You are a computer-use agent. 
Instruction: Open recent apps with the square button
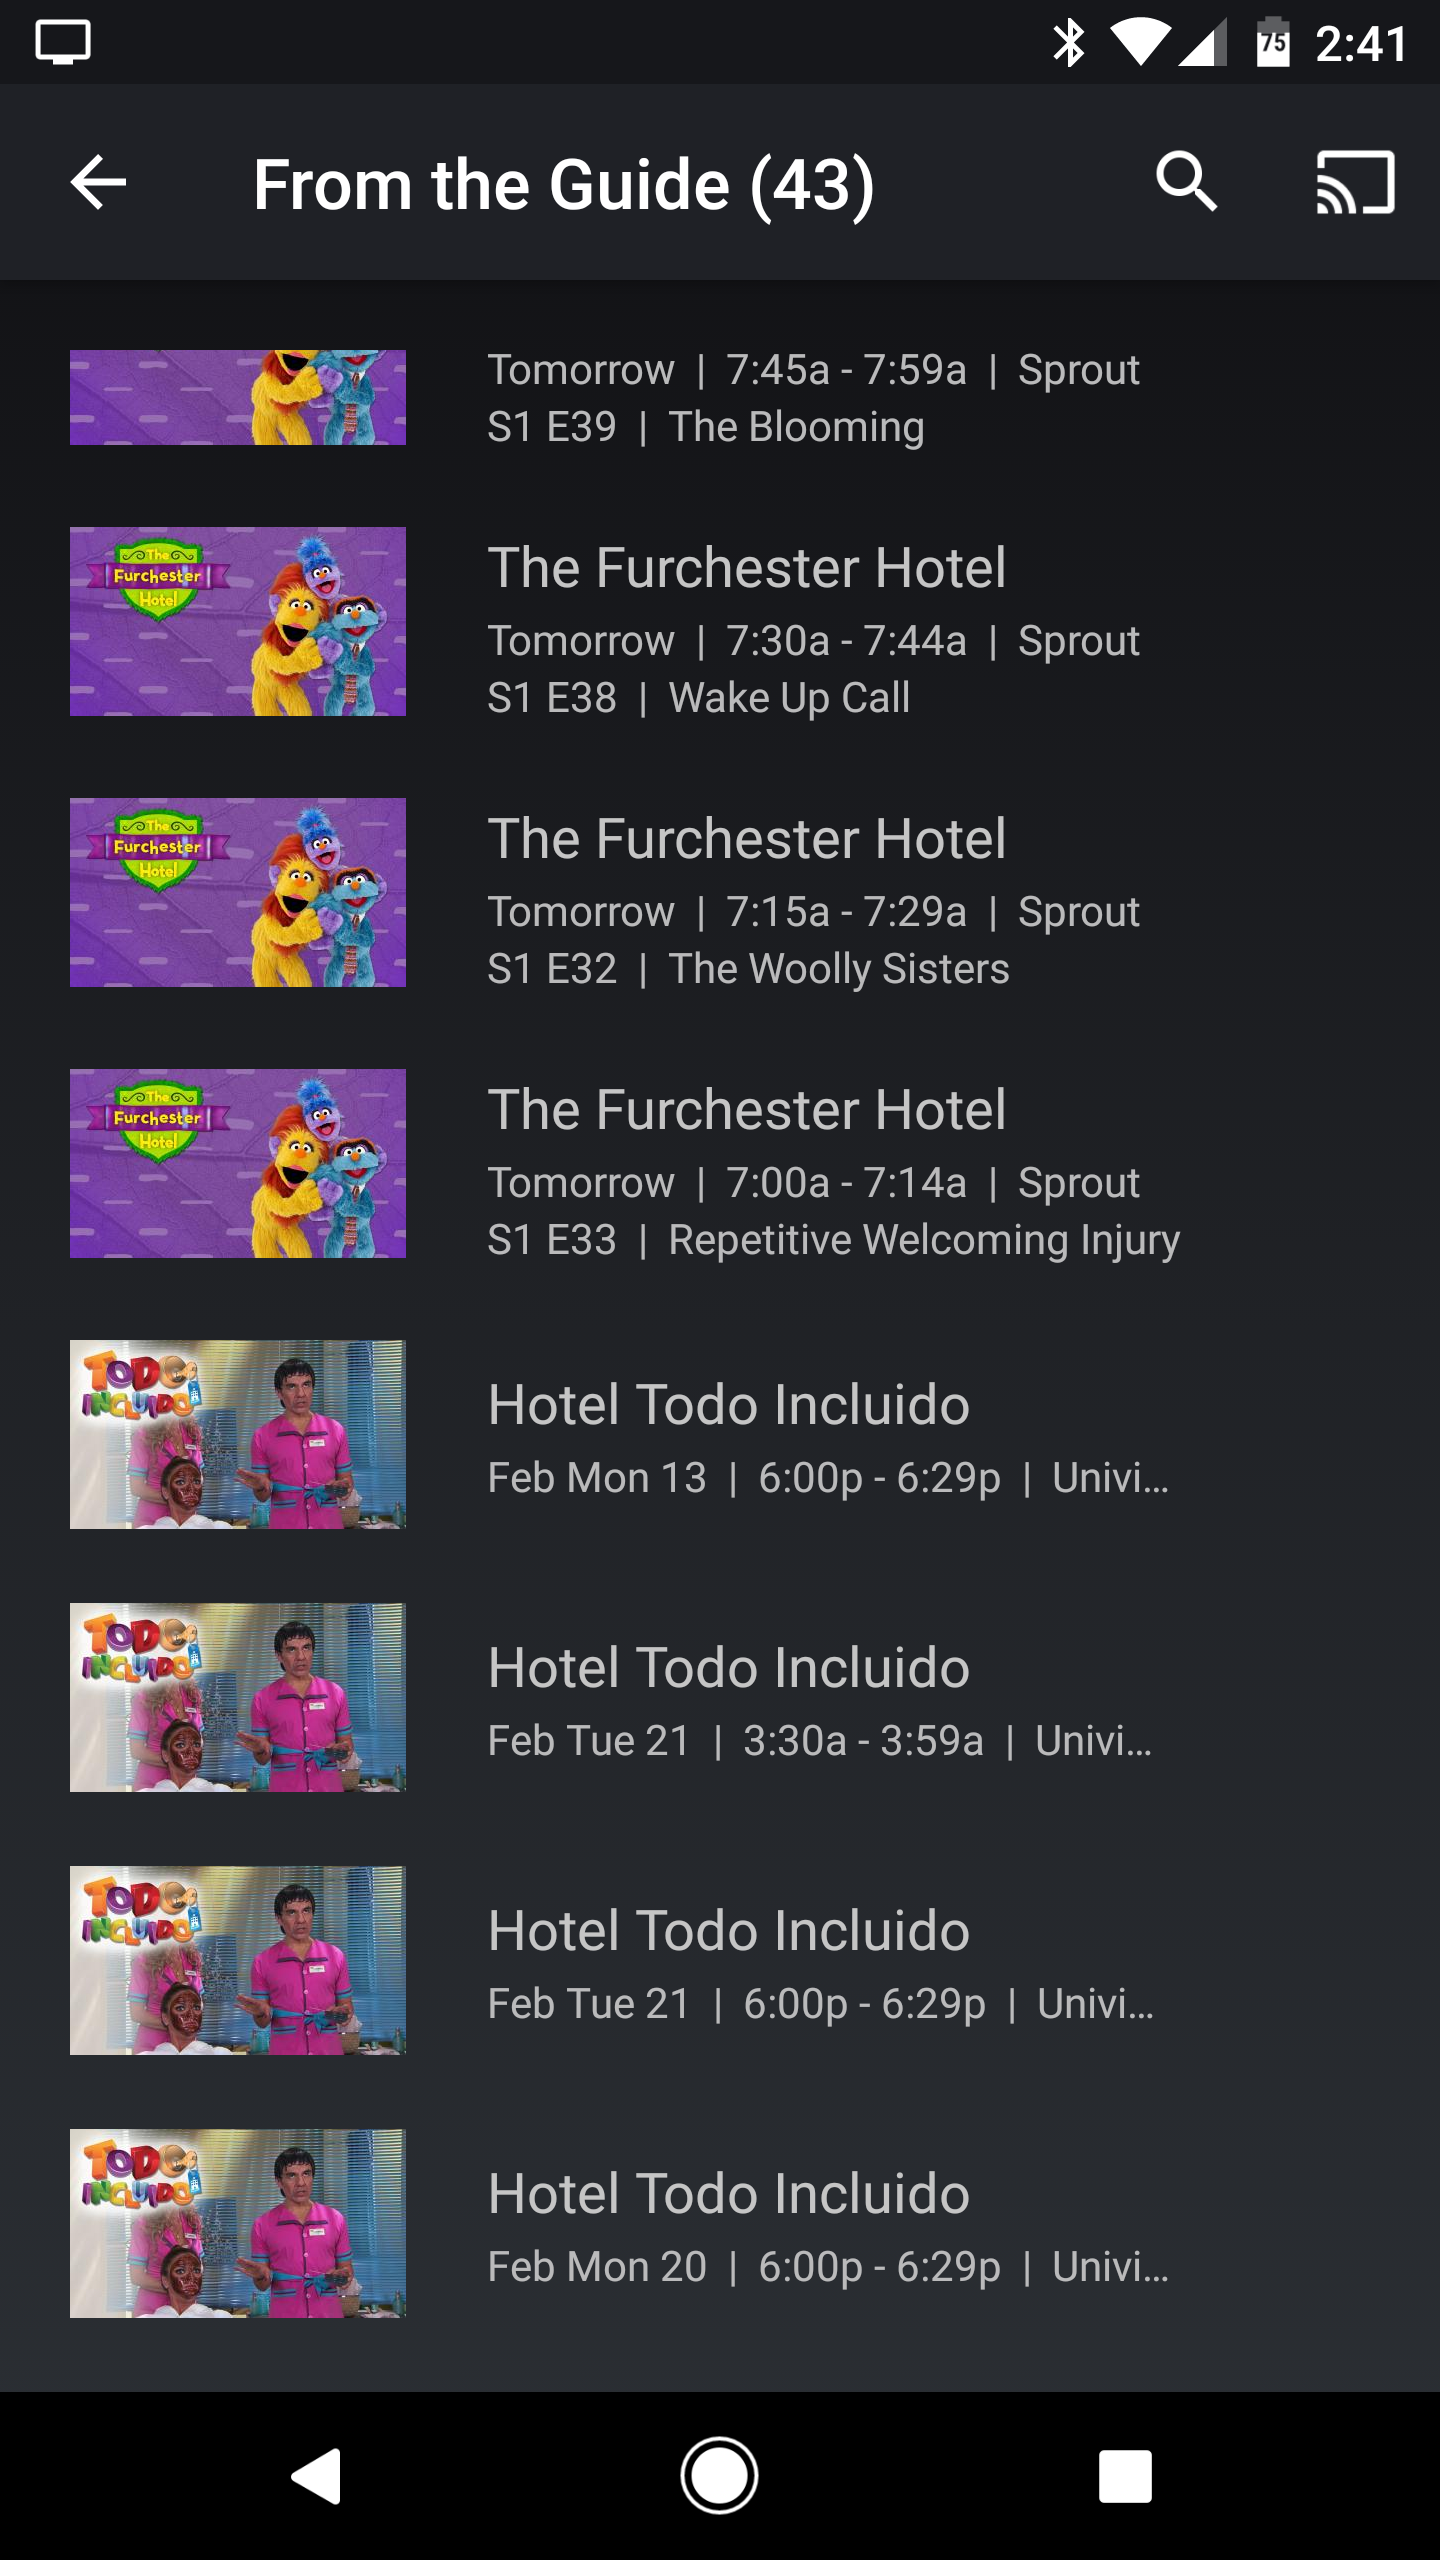[x=1125, y=2476]
